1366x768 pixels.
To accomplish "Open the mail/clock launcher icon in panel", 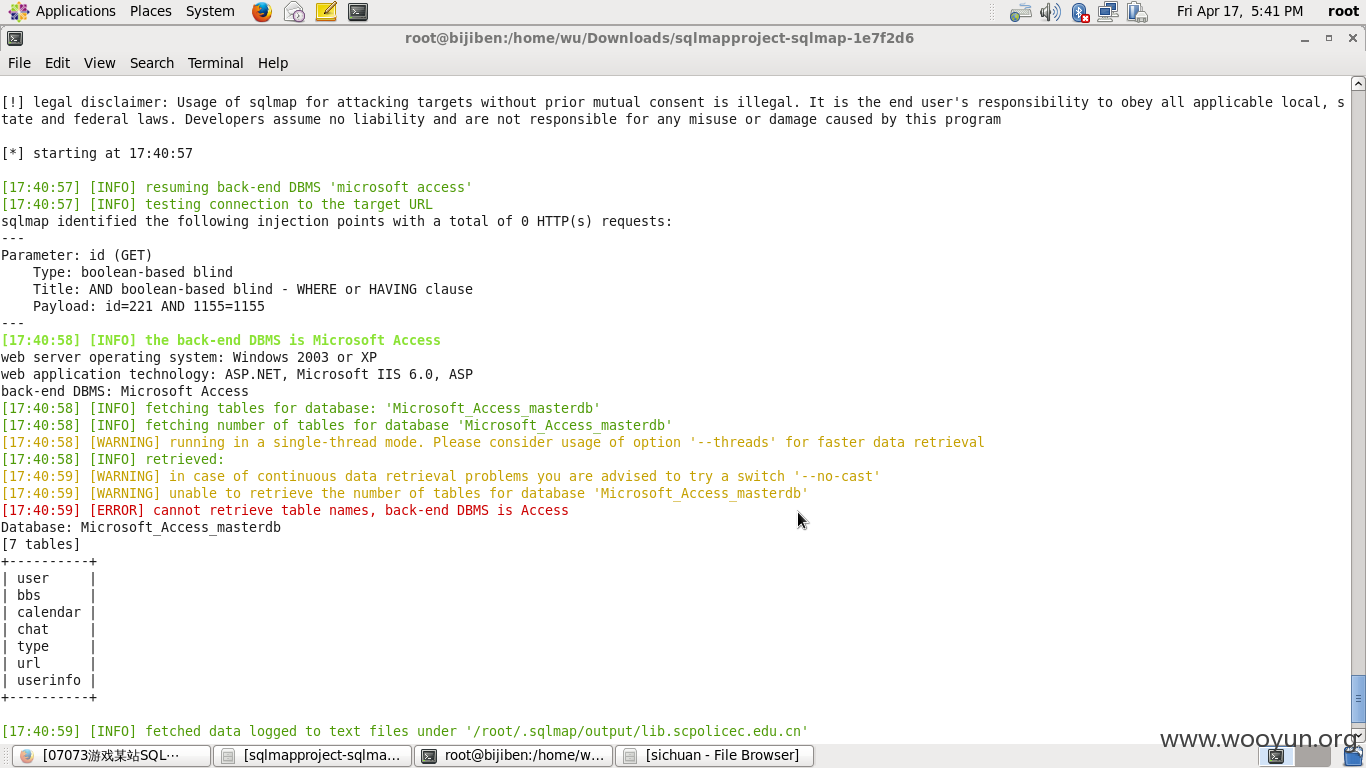I will click(294, 12).
